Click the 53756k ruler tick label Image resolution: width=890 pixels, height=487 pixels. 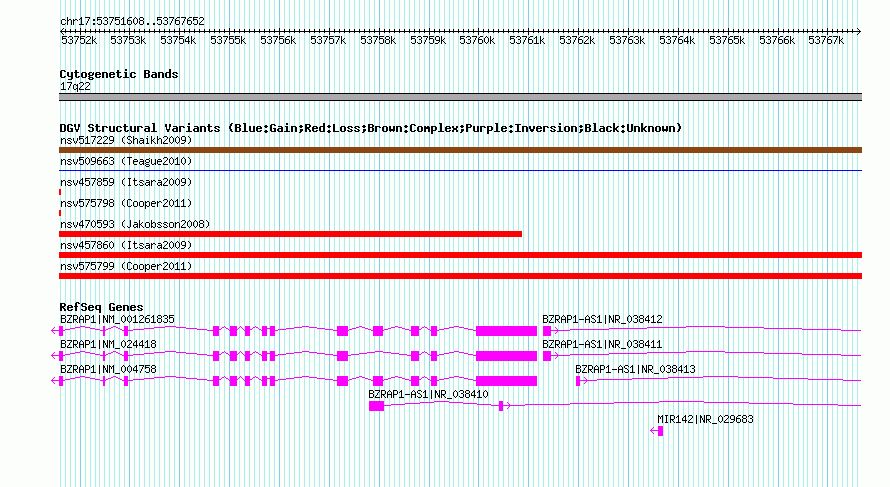coord(278,40)
